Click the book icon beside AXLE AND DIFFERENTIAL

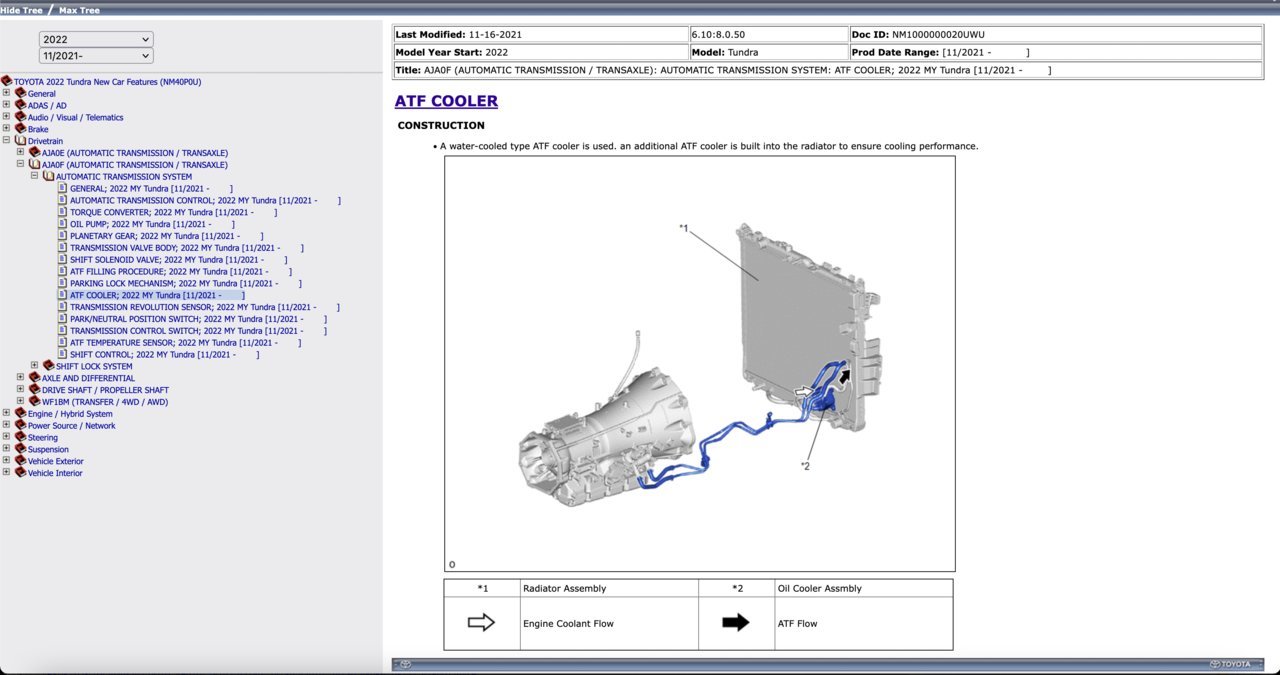(34, 378)
